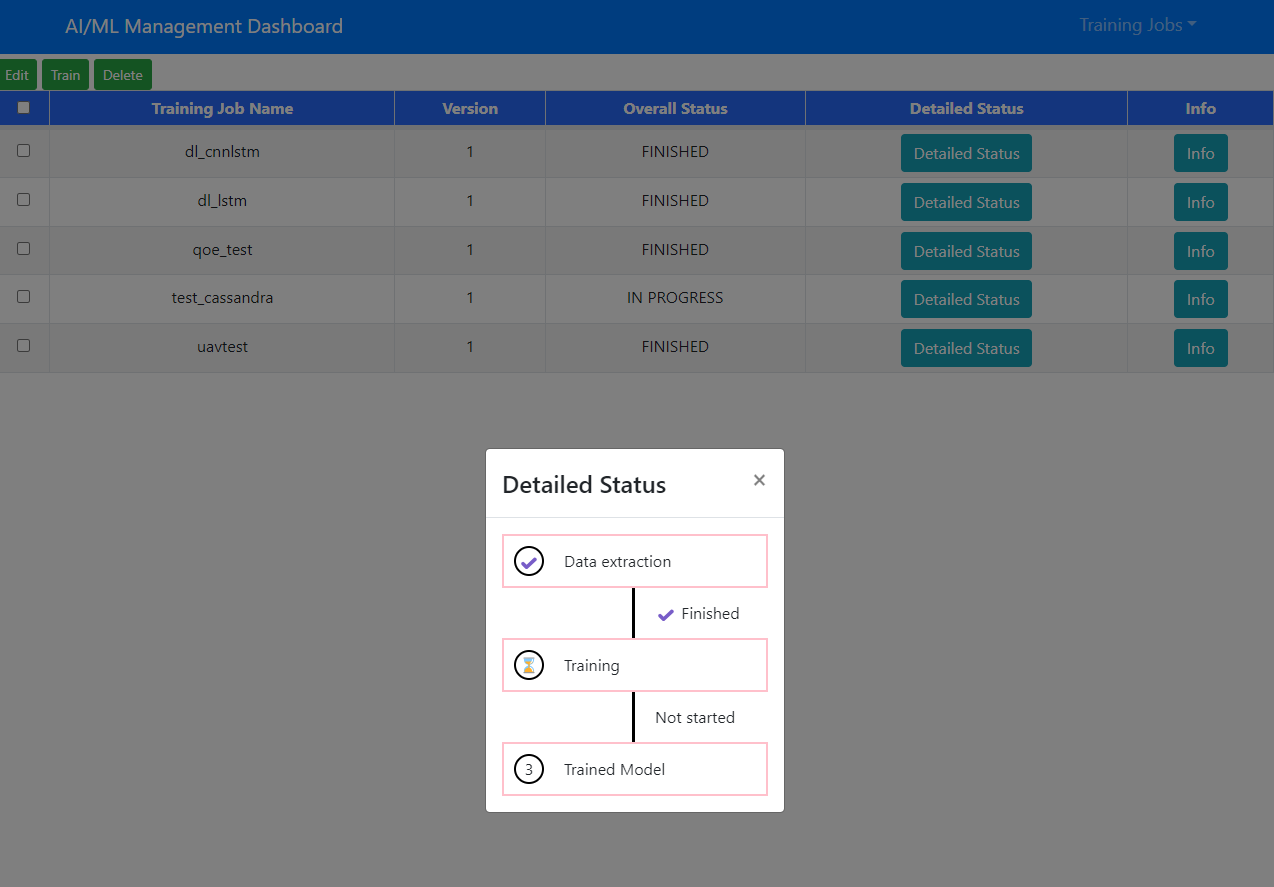Click the Edit button
Viewport: 1274px width, 887px height.
17,75
